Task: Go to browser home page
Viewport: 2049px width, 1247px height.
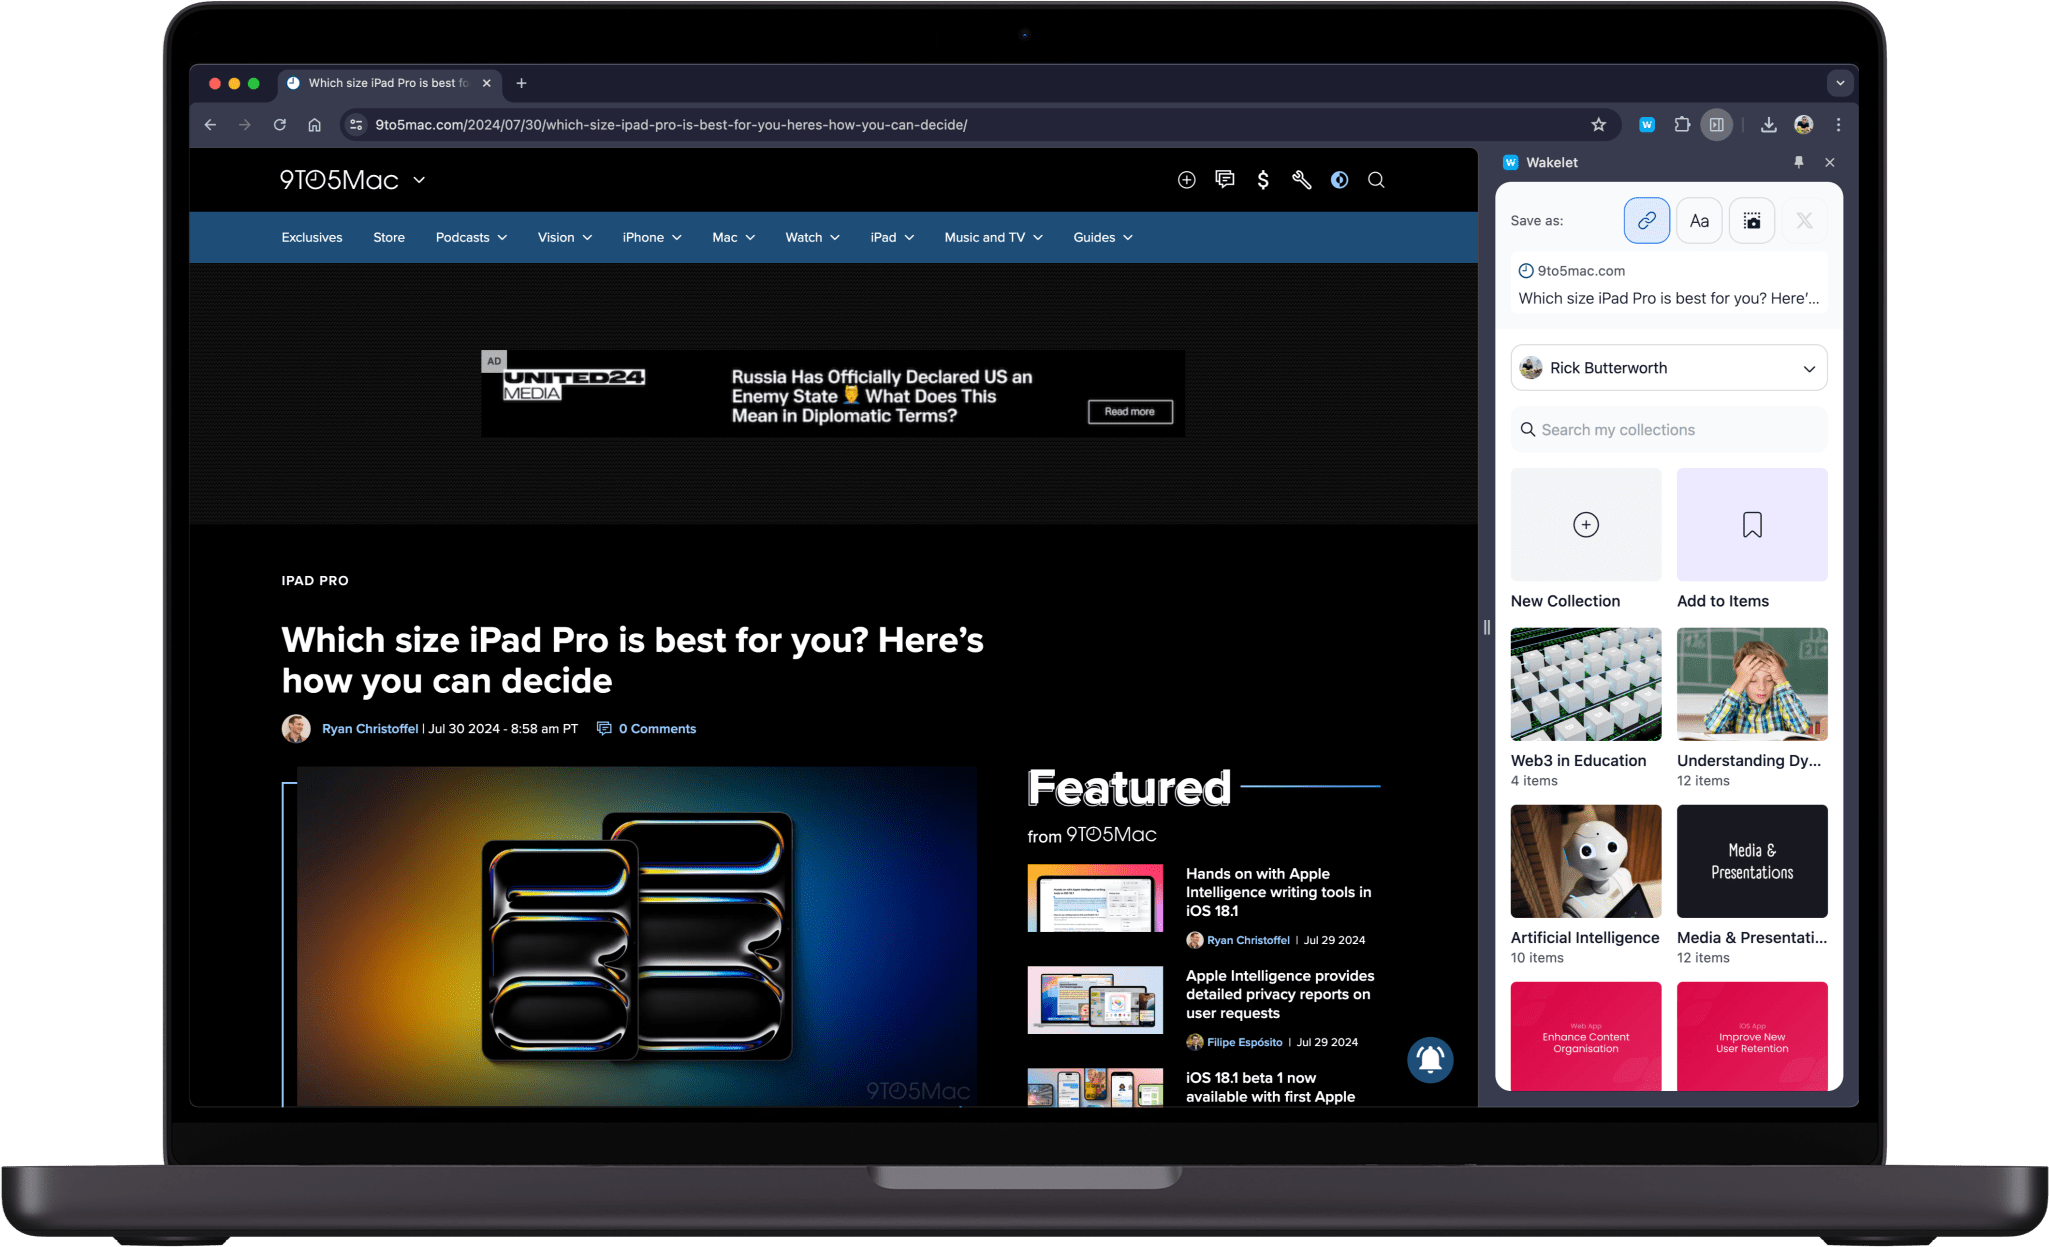Action: click(315, 125)
